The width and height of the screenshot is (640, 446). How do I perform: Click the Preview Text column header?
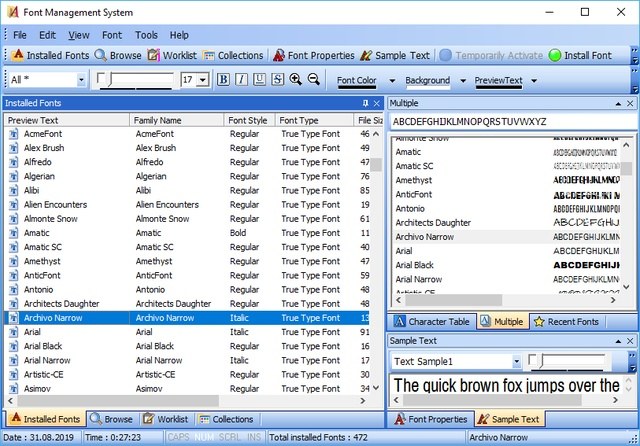click(x=67, y=120)
